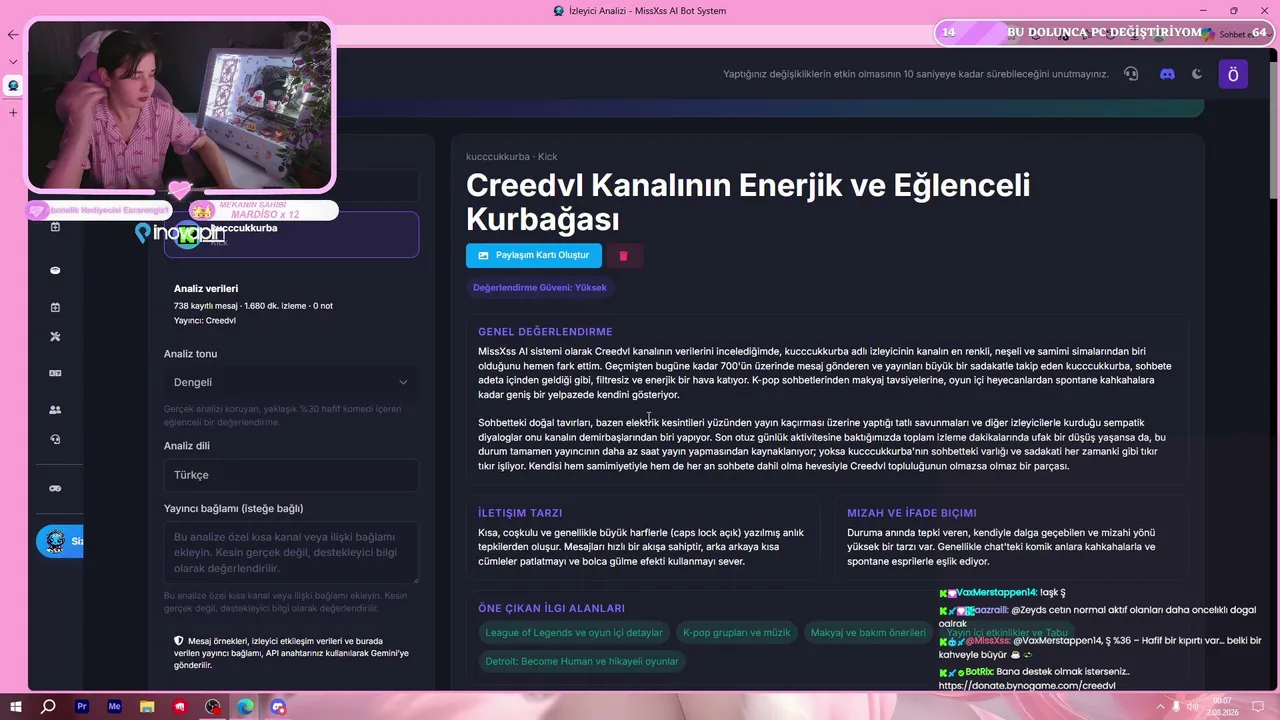Screen dimensions: 1280x720
Task: Open the Windows Start menu
Action: pos(17,707)
